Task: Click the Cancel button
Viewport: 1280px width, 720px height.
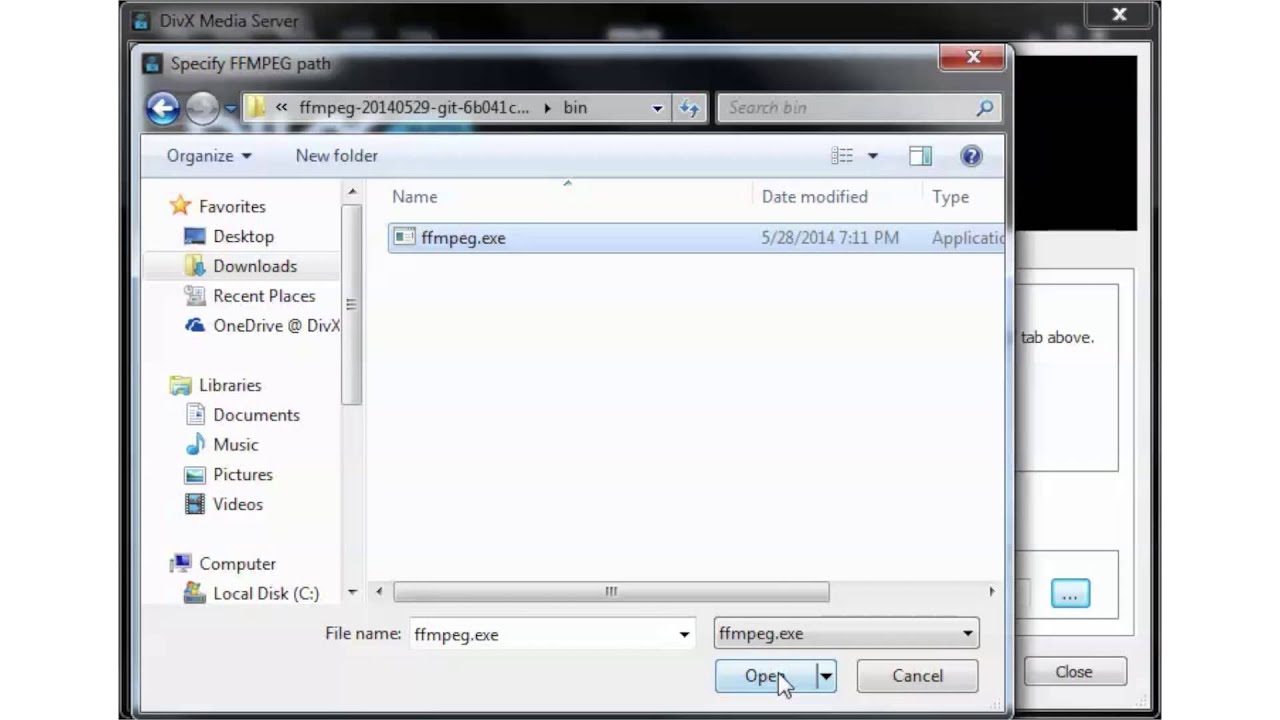Action: pos(917,677)
